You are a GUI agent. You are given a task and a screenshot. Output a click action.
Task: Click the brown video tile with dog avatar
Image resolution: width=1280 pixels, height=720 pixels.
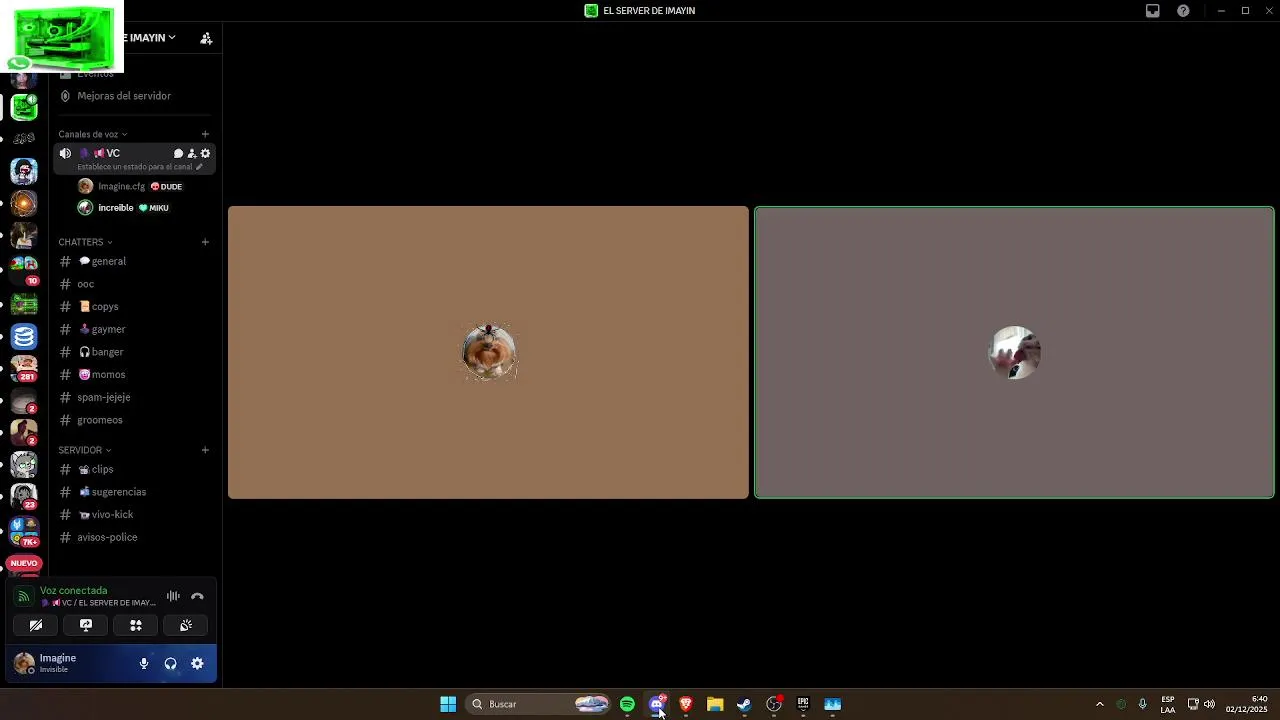coord(488,352)
